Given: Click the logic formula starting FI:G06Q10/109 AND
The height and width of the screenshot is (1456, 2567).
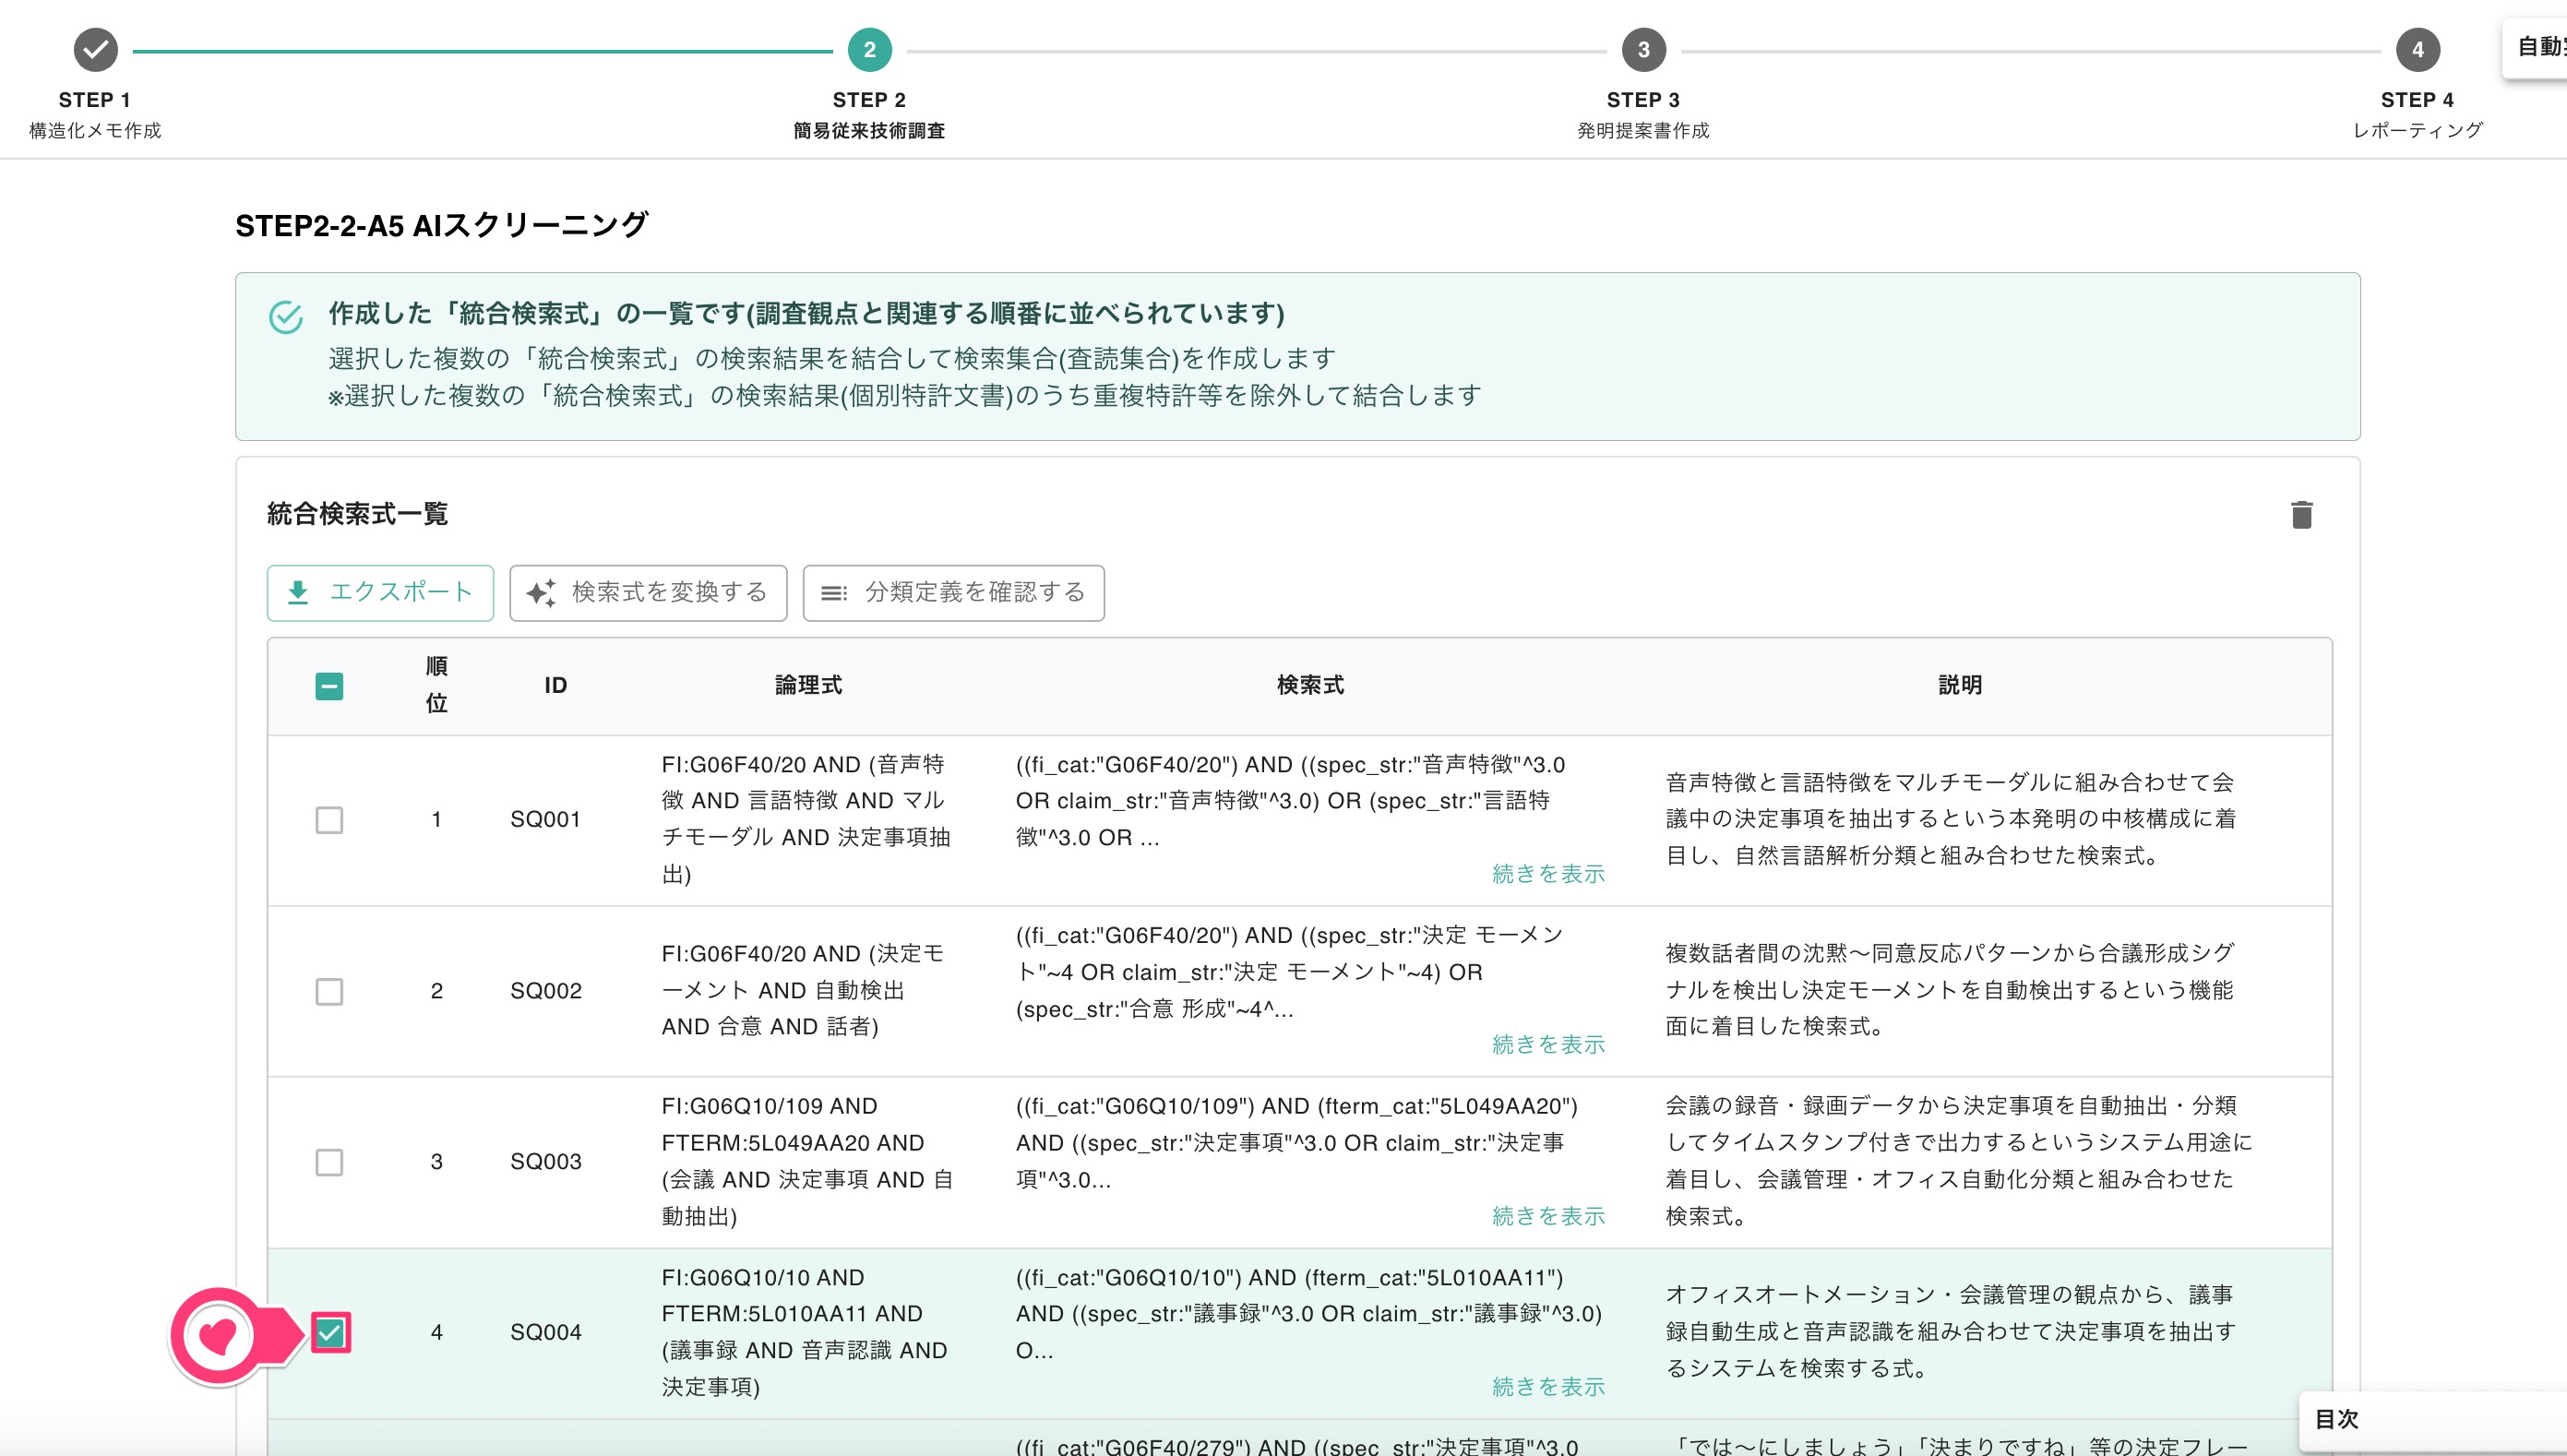Looking at the screenshot, I should click(807, 1161).
